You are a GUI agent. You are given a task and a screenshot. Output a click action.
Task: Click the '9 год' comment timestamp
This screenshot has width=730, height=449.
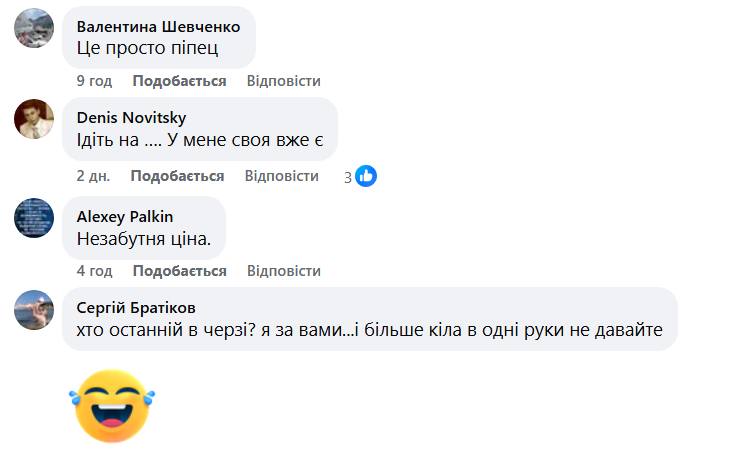pos(94,81)
